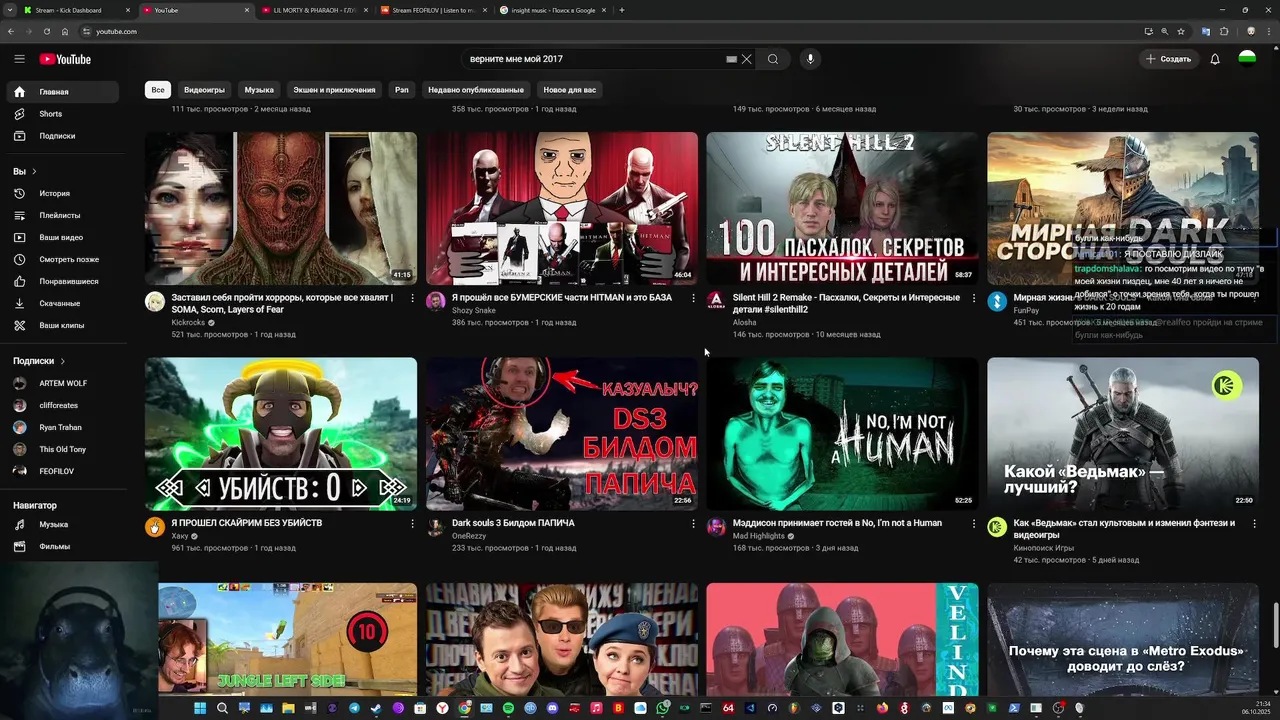The image size is (1280, 720).
Task: Select the Новое для вас chip
Action: 569,90
